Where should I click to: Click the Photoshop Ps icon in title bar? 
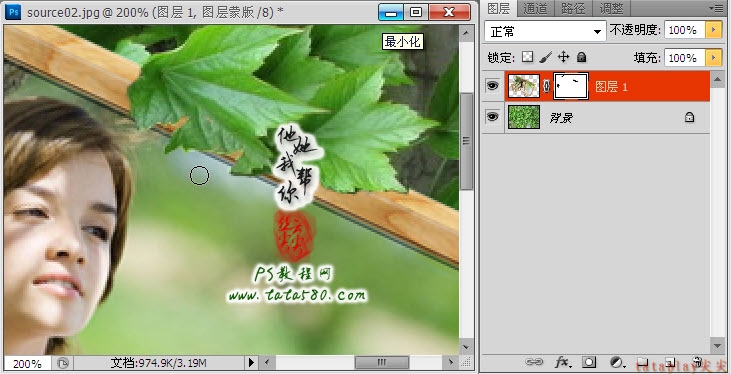(13, 12)
